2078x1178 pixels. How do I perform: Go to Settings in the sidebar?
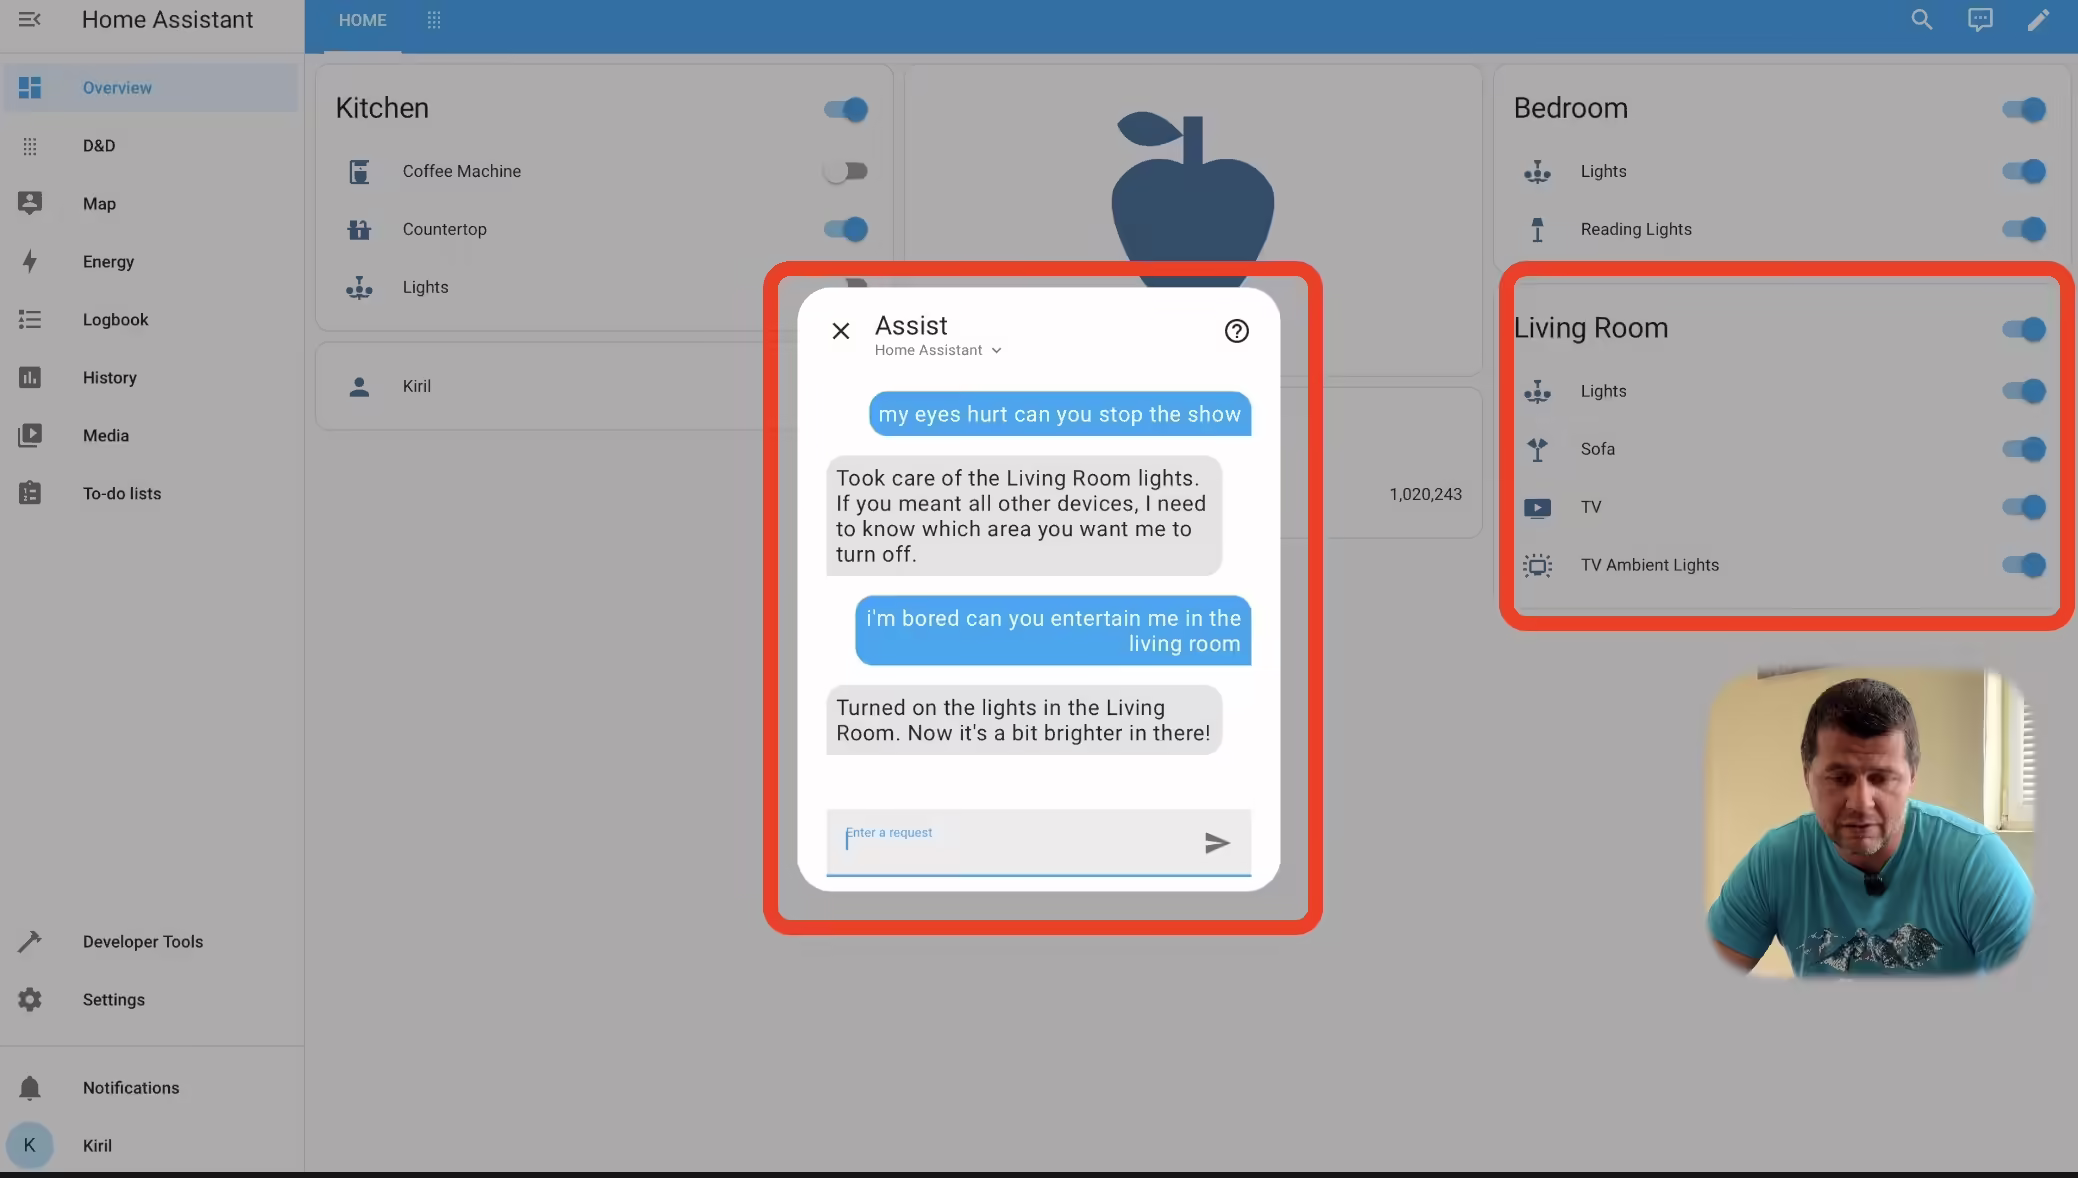150,1000
